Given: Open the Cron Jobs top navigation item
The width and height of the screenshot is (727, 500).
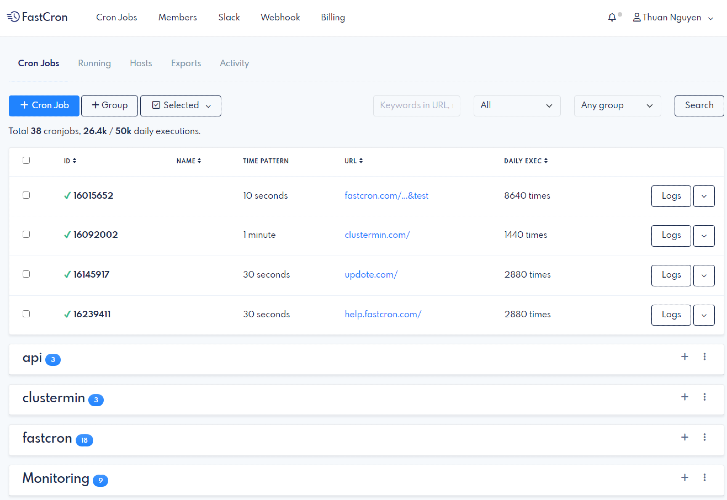Looking at the screenshot, I should click(x=117, y=18).
